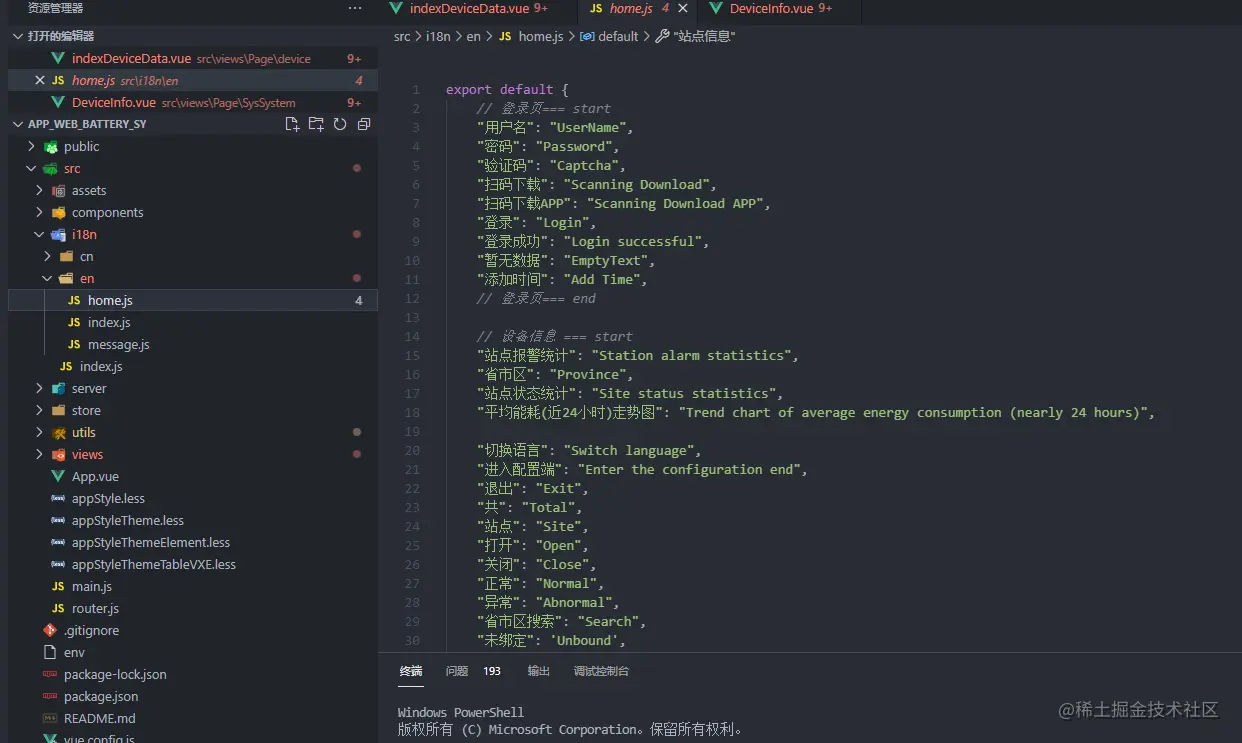Image resolution: width=1242 pixels, height=743 pixels.
Task: Click the git icon beside .gitignore
Action: (50, 630)
